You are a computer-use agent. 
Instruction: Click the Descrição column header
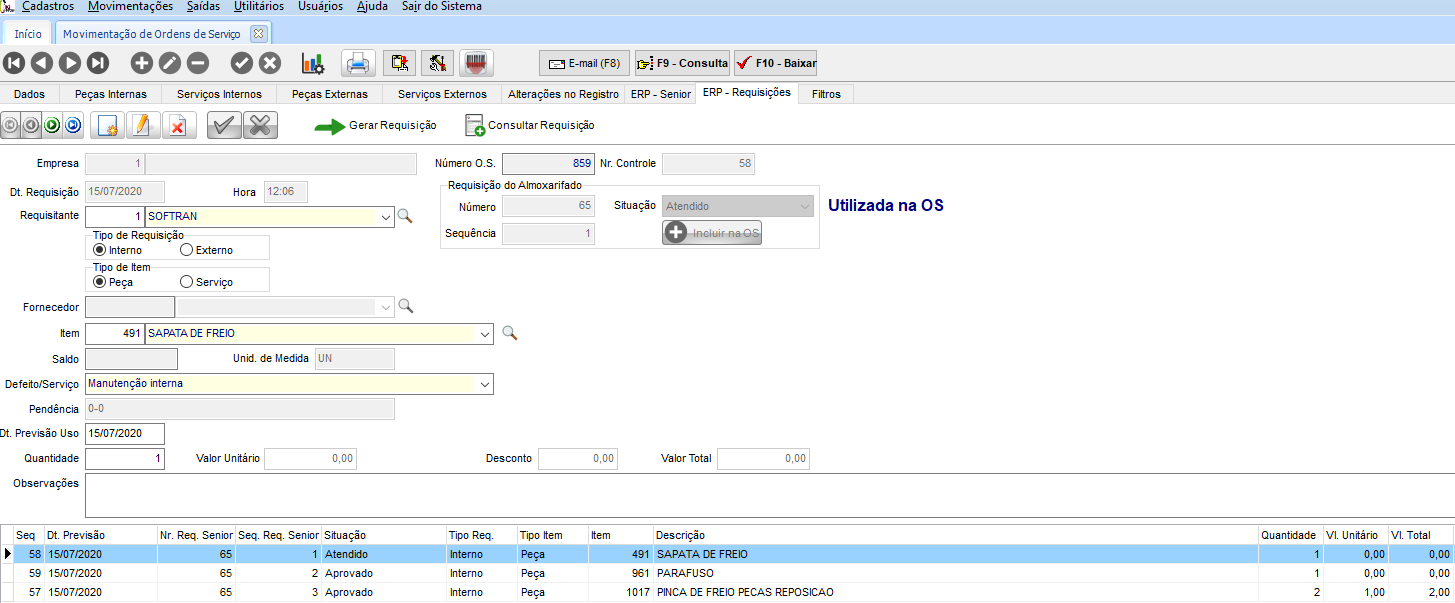(955, 536)
